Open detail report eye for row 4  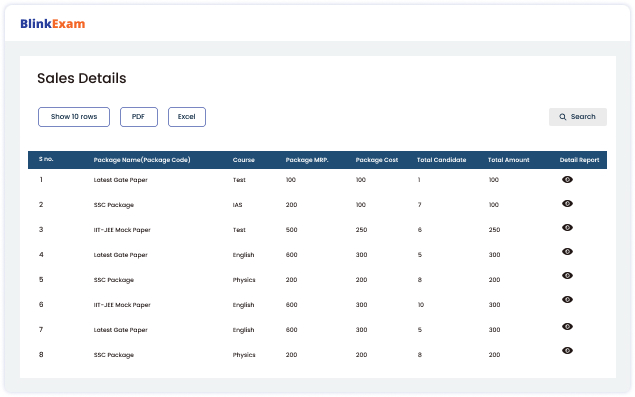point(567,252)
